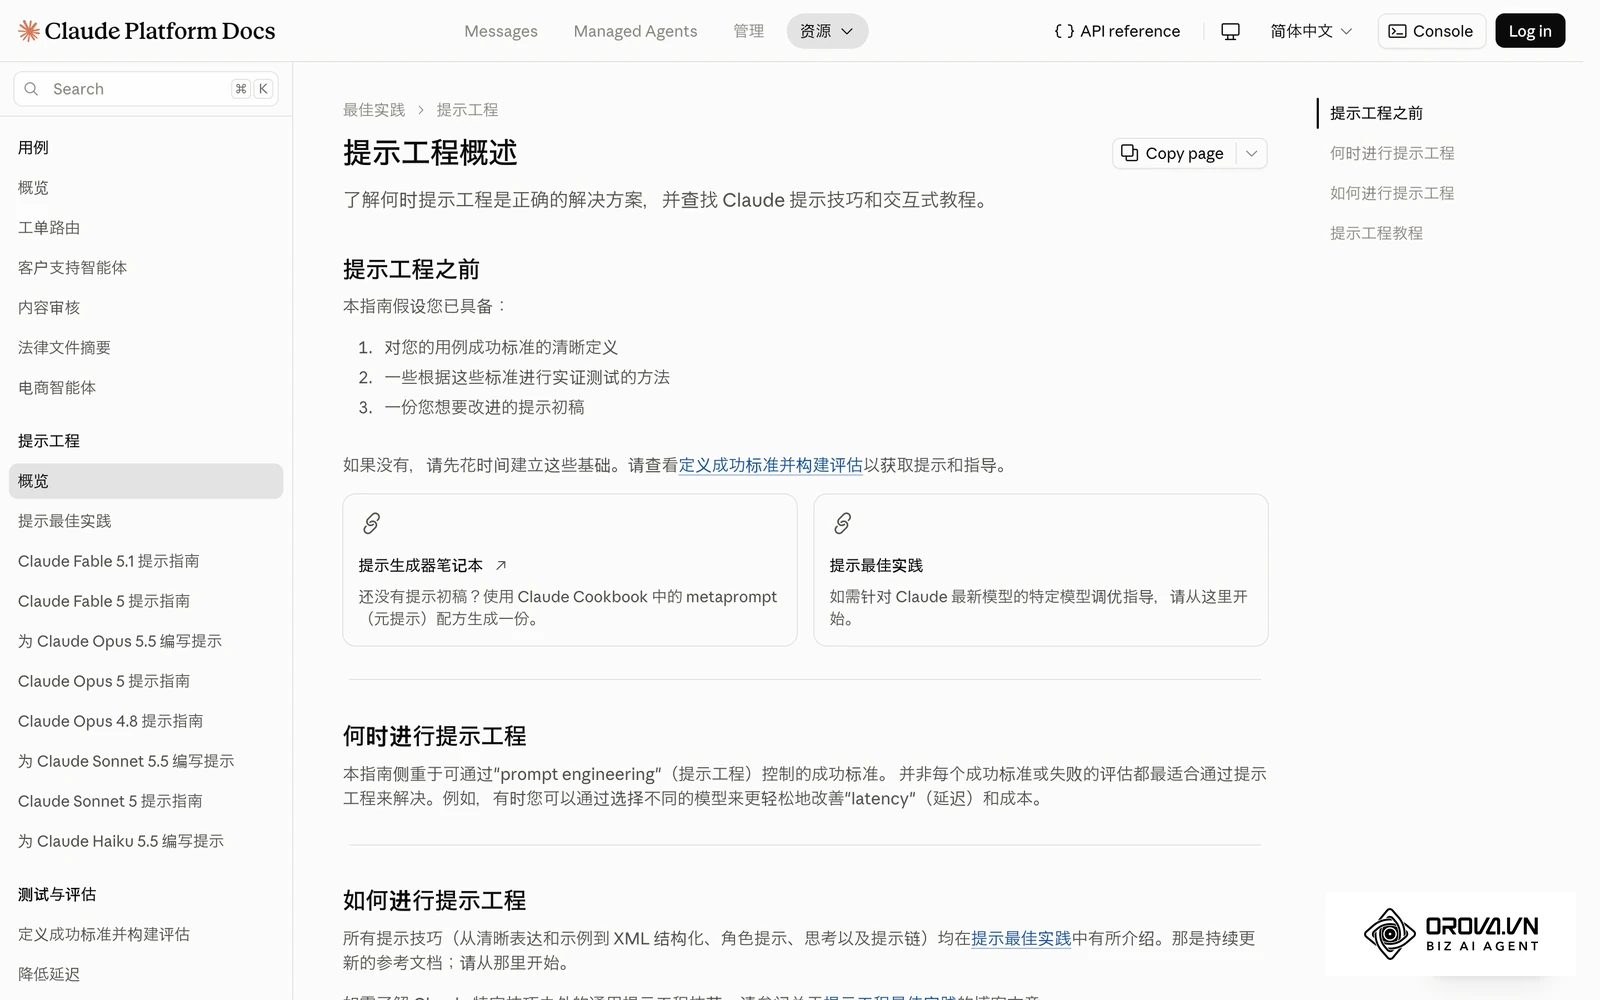Open the Console button
1600x1000 pixels.
tap(1431, 31)
